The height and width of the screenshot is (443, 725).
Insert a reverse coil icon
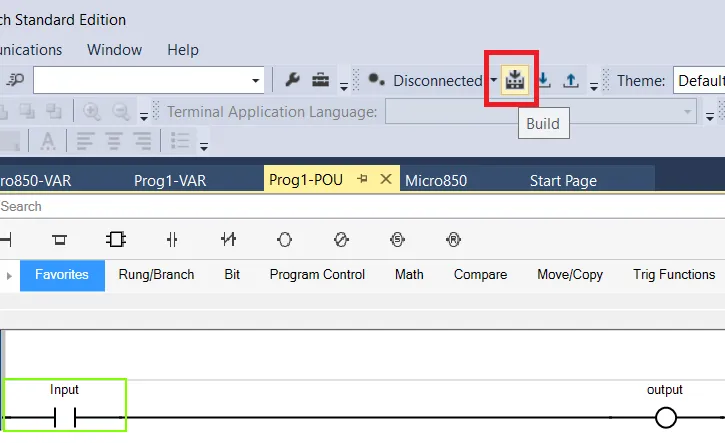click(x=341, y=240)
